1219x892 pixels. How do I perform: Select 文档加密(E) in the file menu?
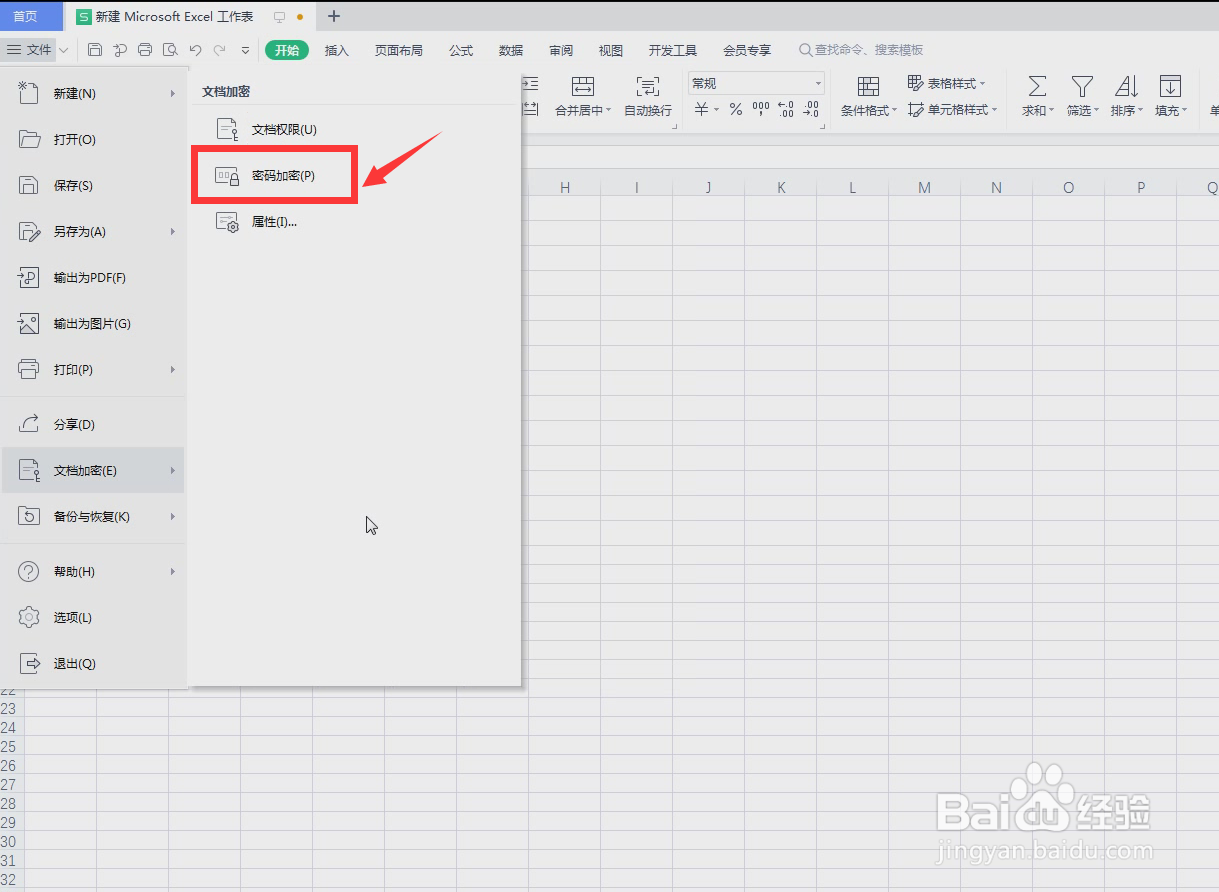(95, 470)
